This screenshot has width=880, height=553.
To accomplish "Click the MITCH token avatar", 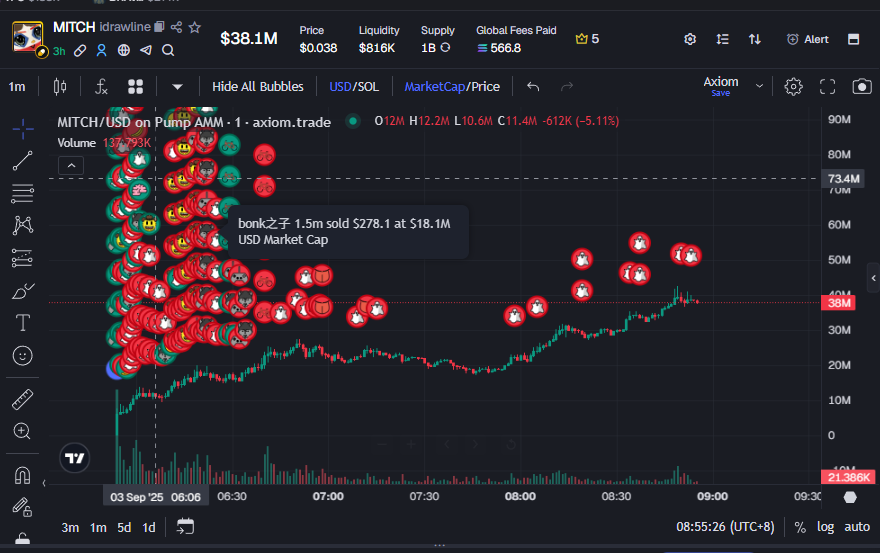I will (x=28, y=38).
